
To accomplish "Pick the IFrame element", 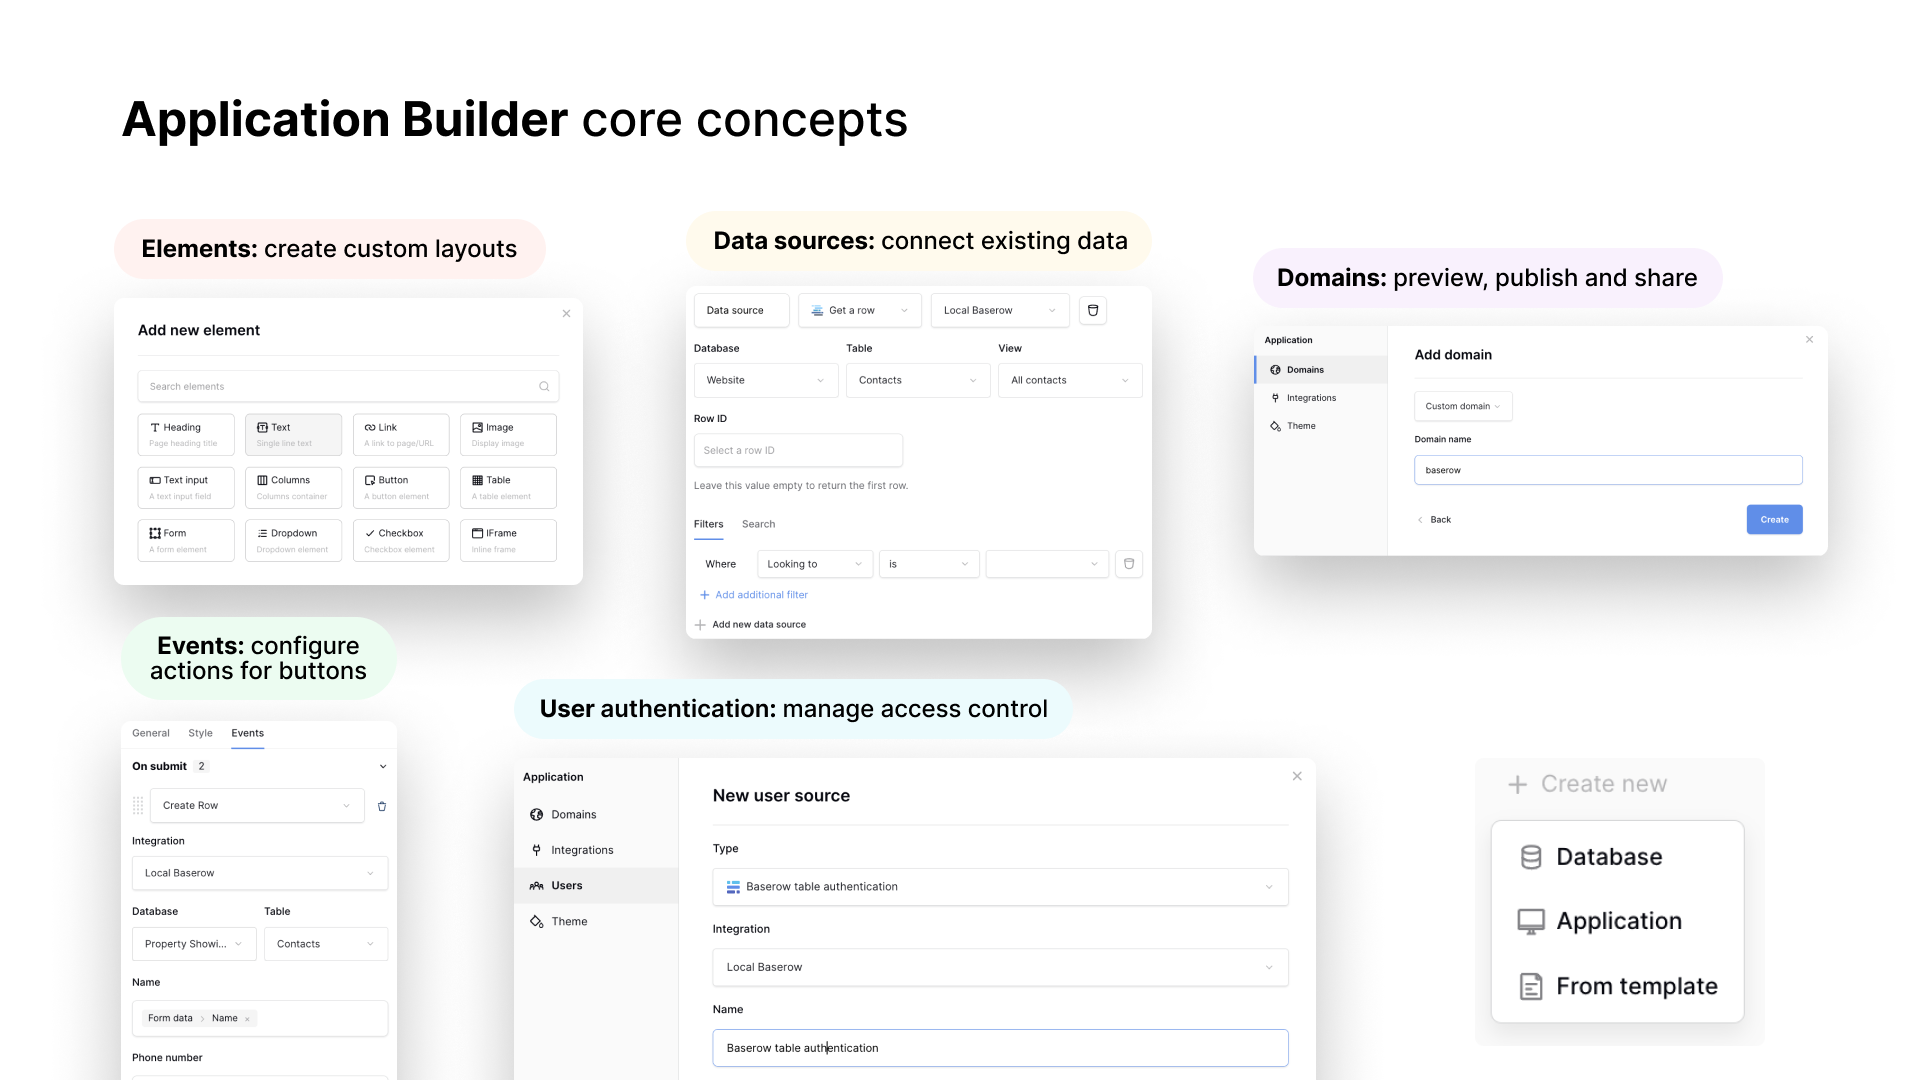I will (x=508, y=540).
